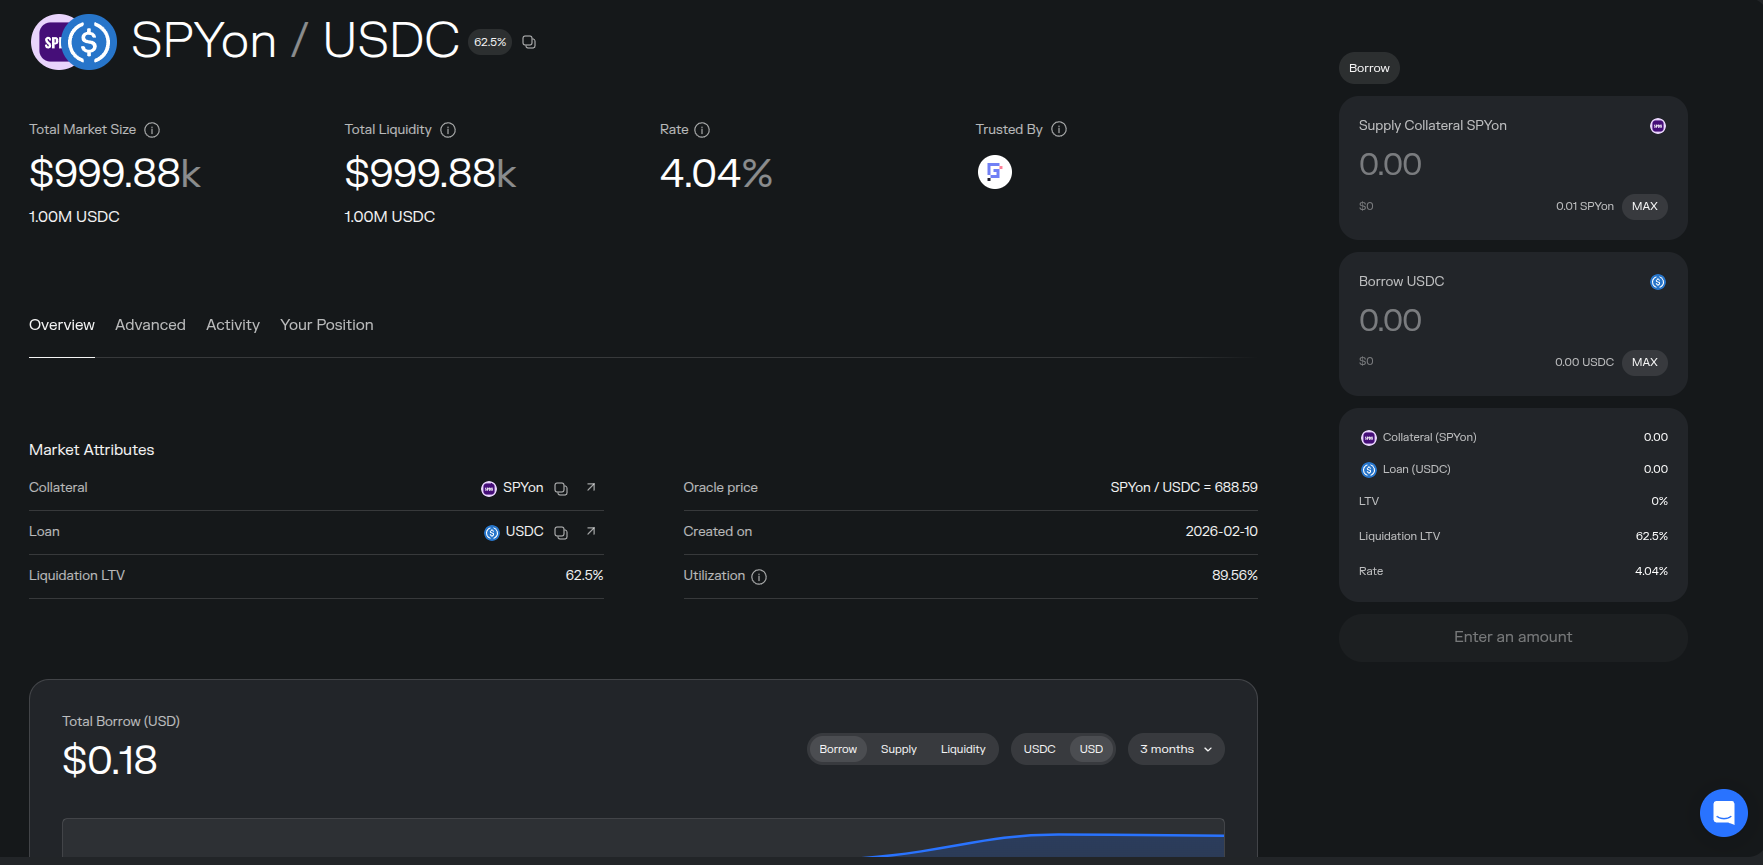Image resolution: width=1763 pixels, height=865 pixels.
Task: Copy market ID icon beside 62.5% badge
Action: (529, 42)
